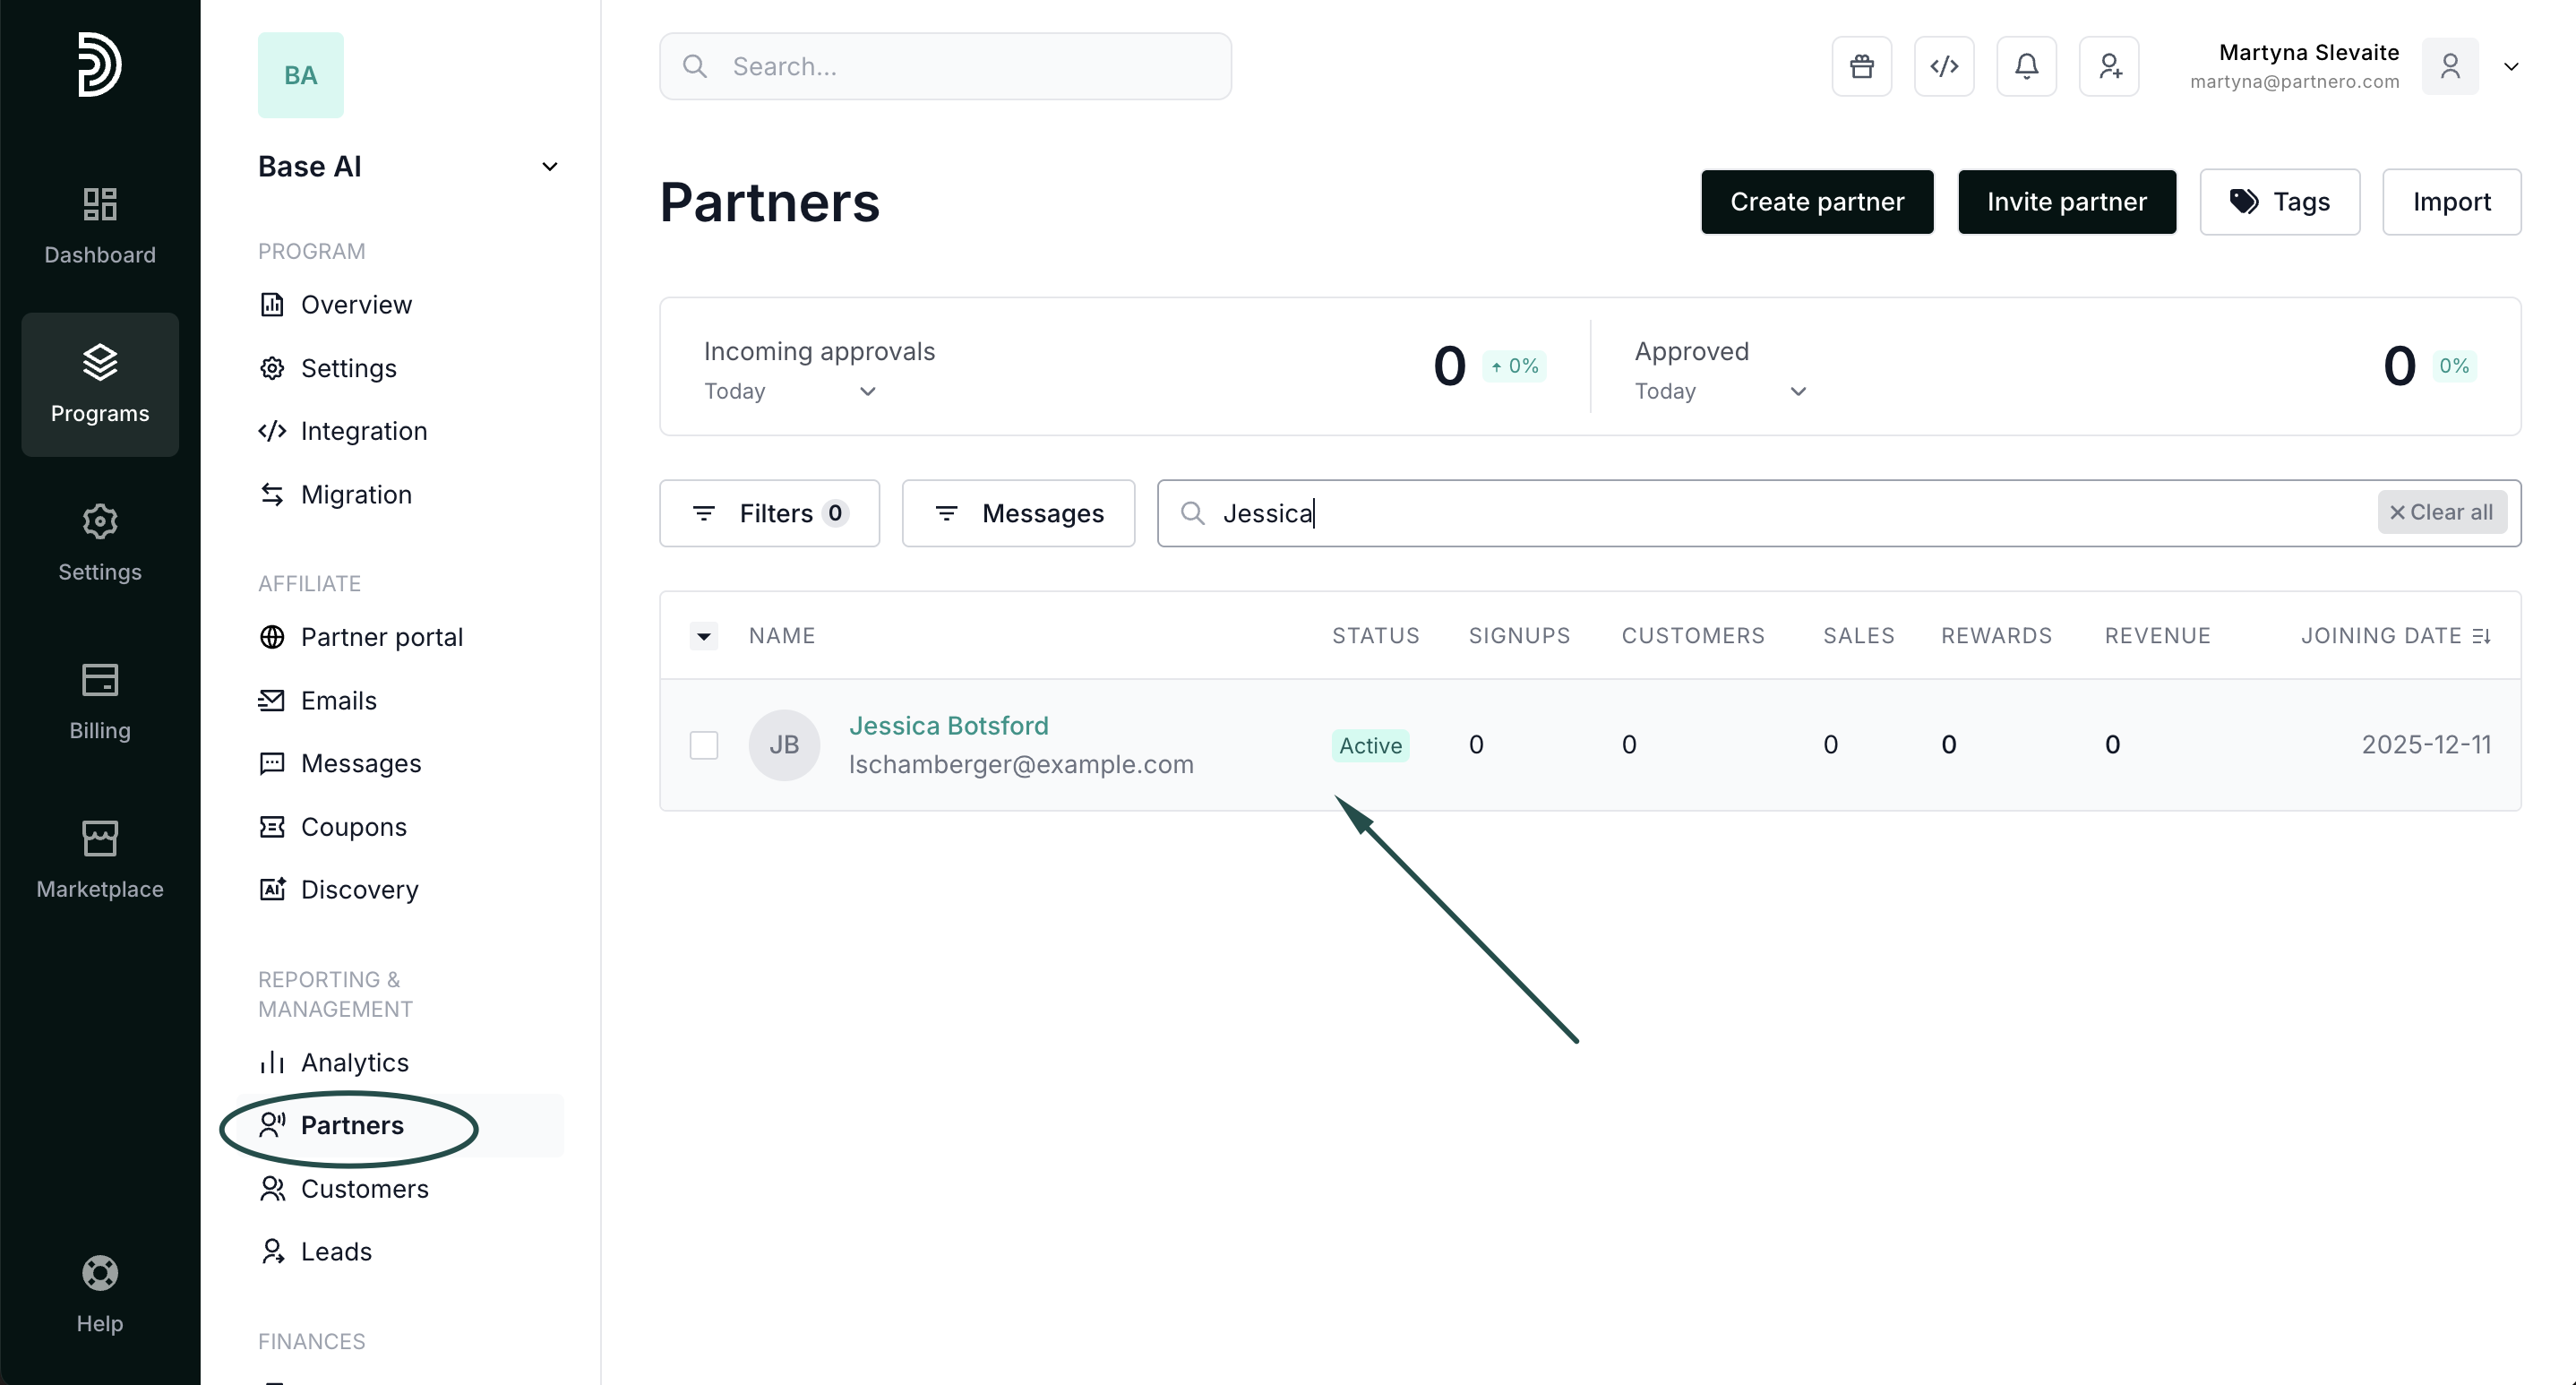Click the Create partner button
The image size is (2576, 1385).
click(x=1816, y=202)
